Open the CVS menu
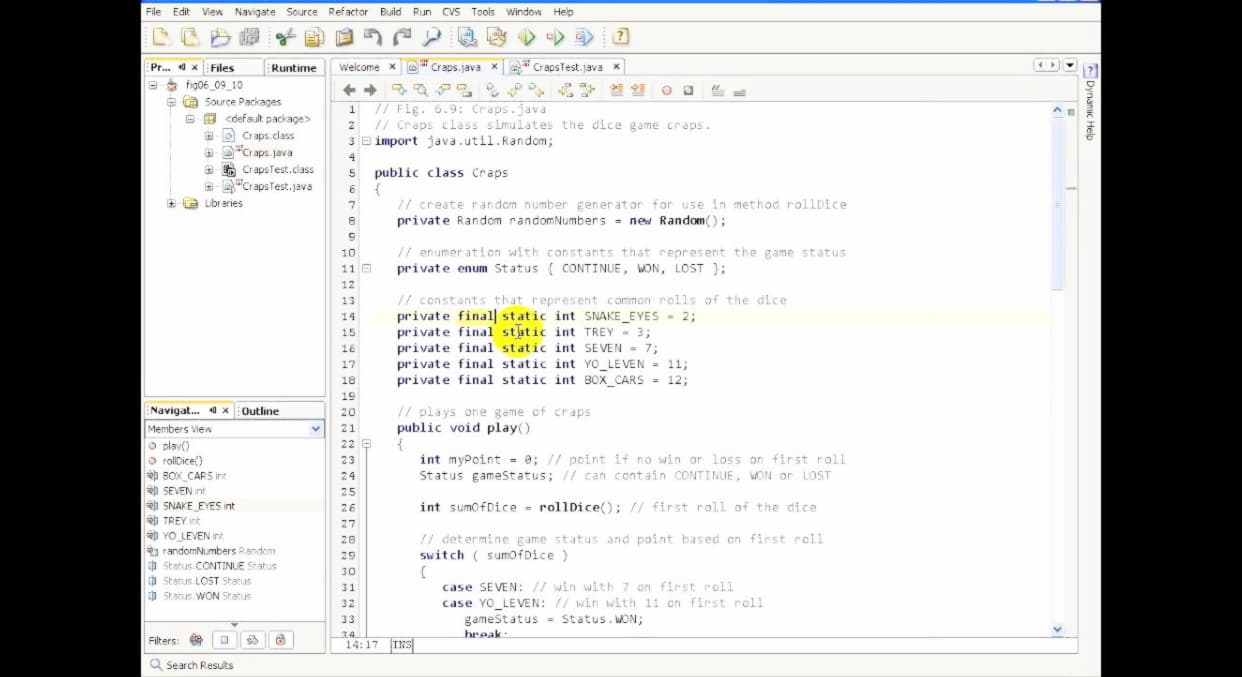The height and width of the screenshot is (677, 1242). 451,12
